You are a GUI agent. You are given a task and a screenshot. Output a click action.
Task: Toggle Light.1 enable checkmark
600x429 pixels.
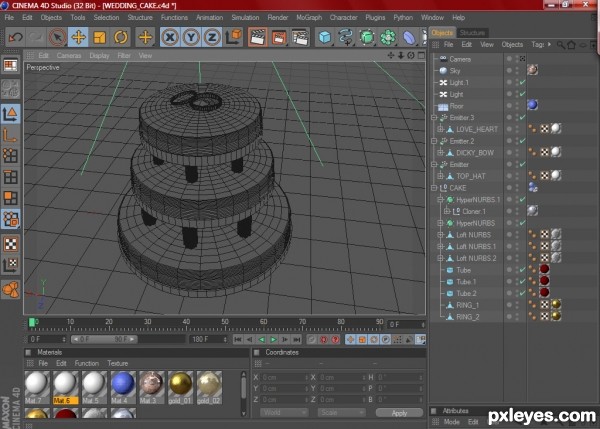pos(522,82)
